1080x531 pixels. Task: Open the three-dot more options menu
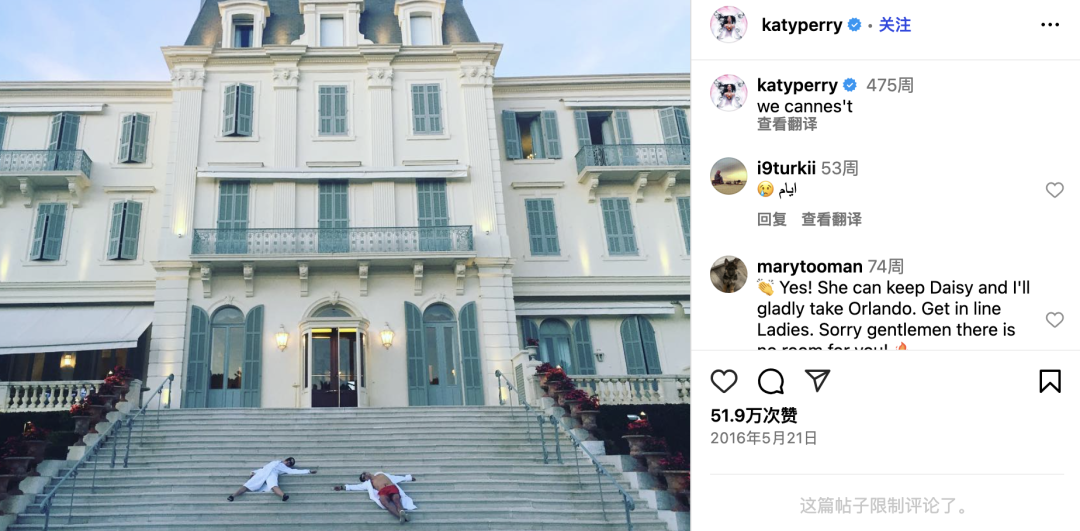pyautogui.click(x=1050, y=25)
